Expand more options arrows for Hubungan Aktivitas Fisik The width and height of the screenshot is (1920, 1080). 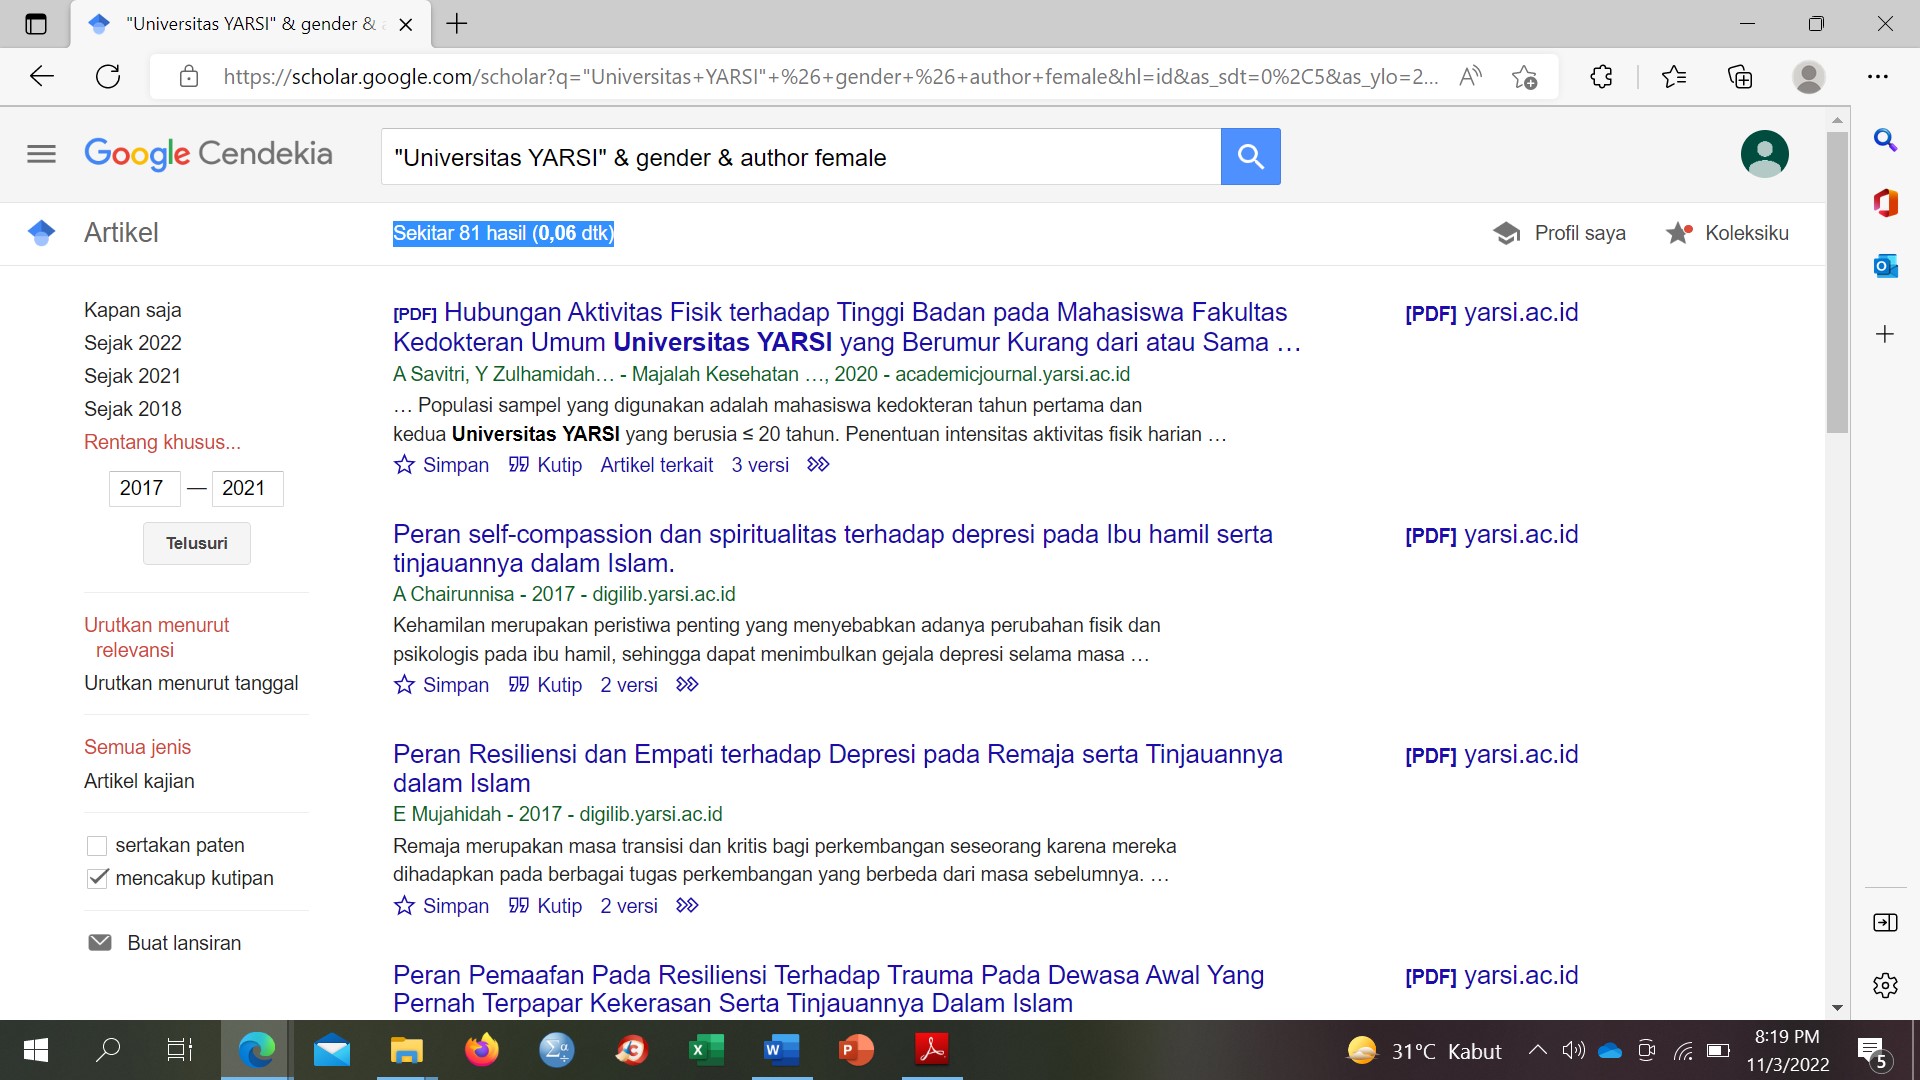pyautogui.click(x=818, y=465)
